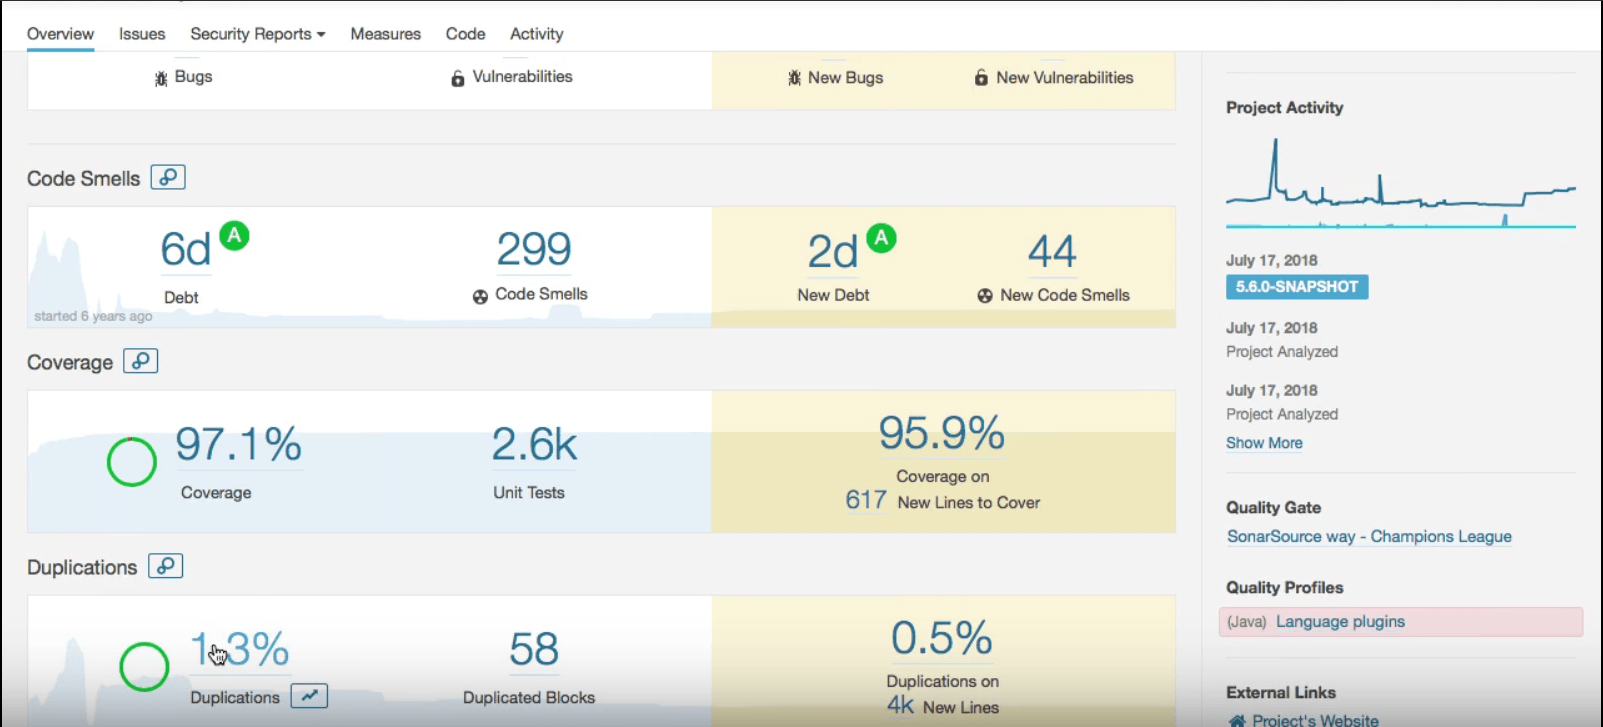Click the Coverage history icon button
The height and width of the screenshot is (727, 1603).
click(141, 361)
